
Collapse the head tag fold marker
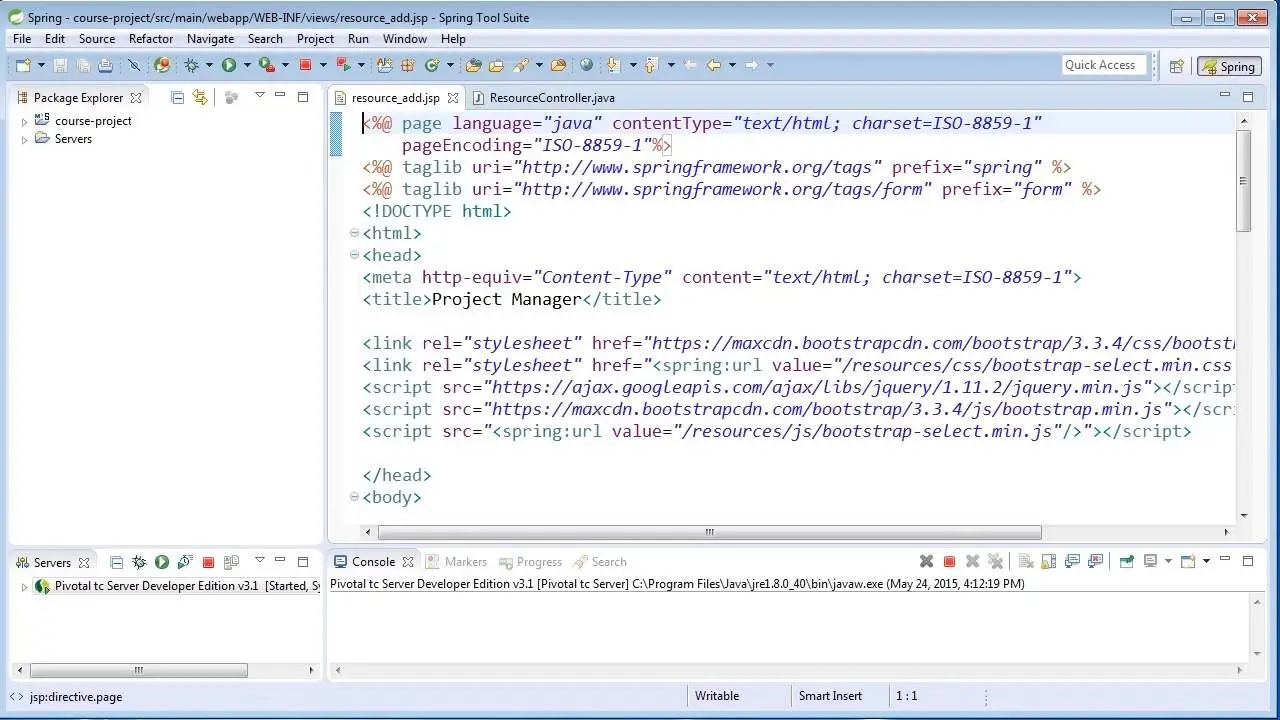click(354, 255)
